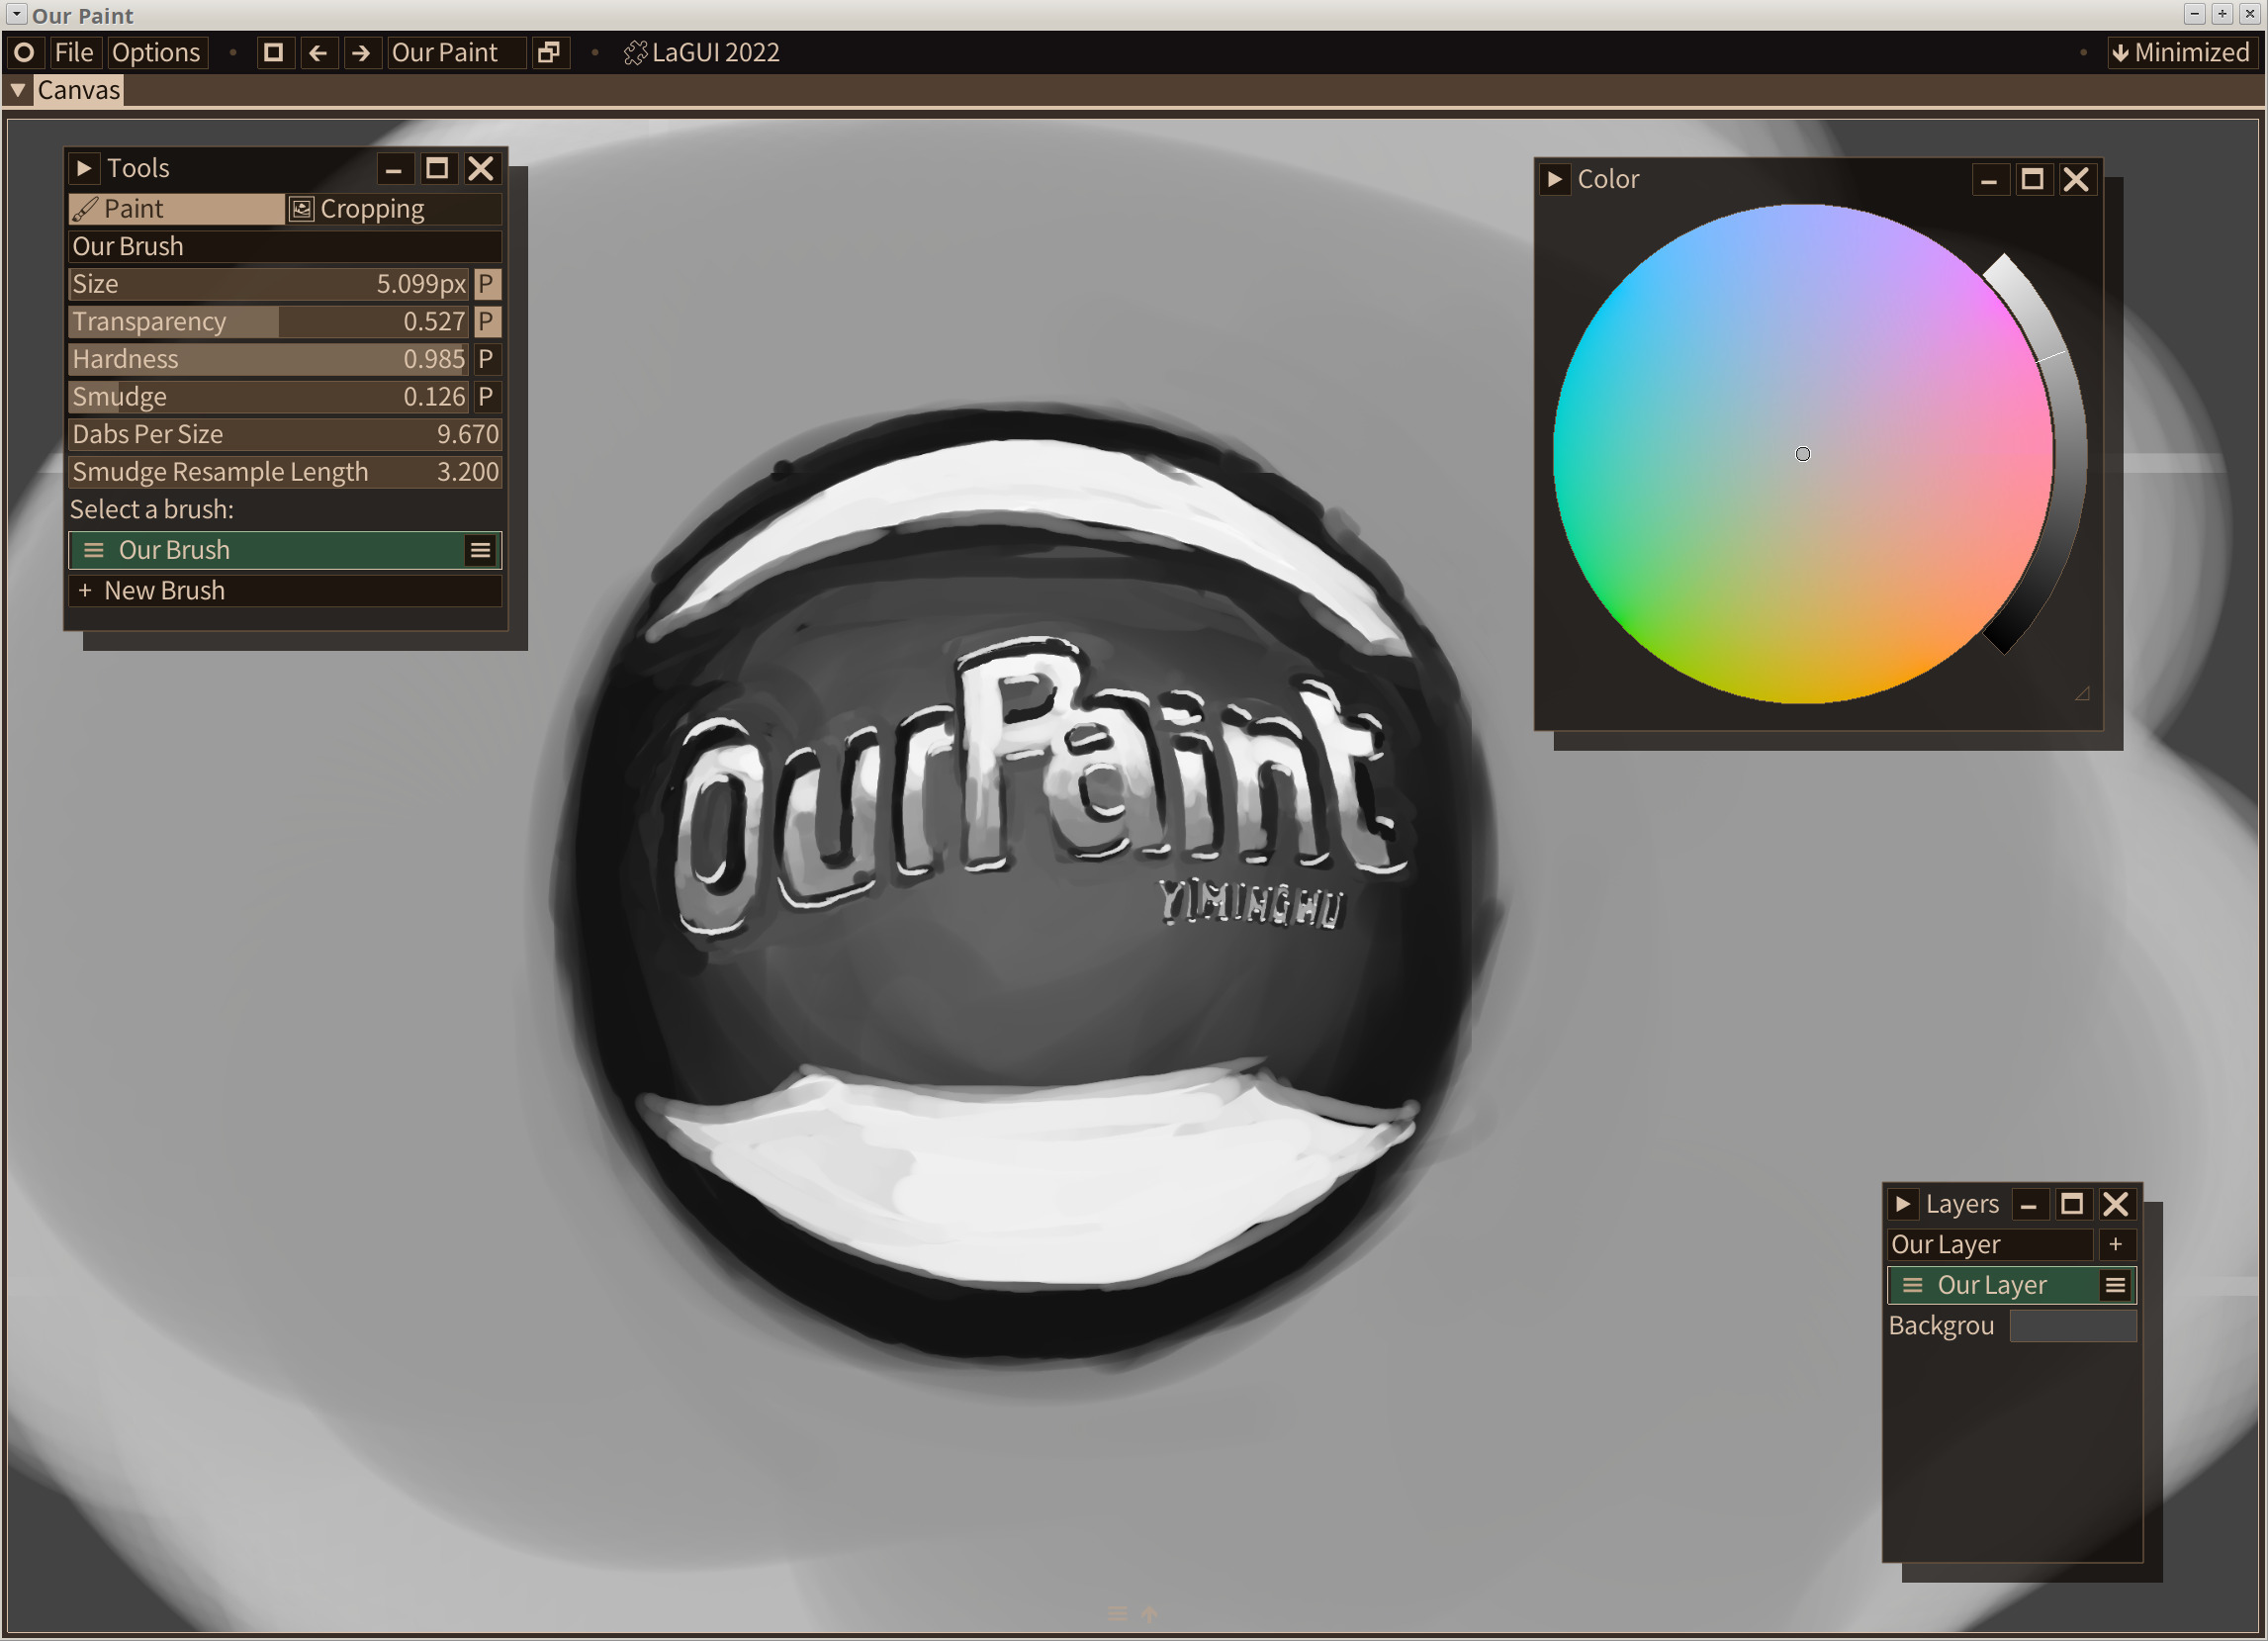Screen dimensions: 2268x1641
Task: Toggle pressure for Size
Action: 486,284
